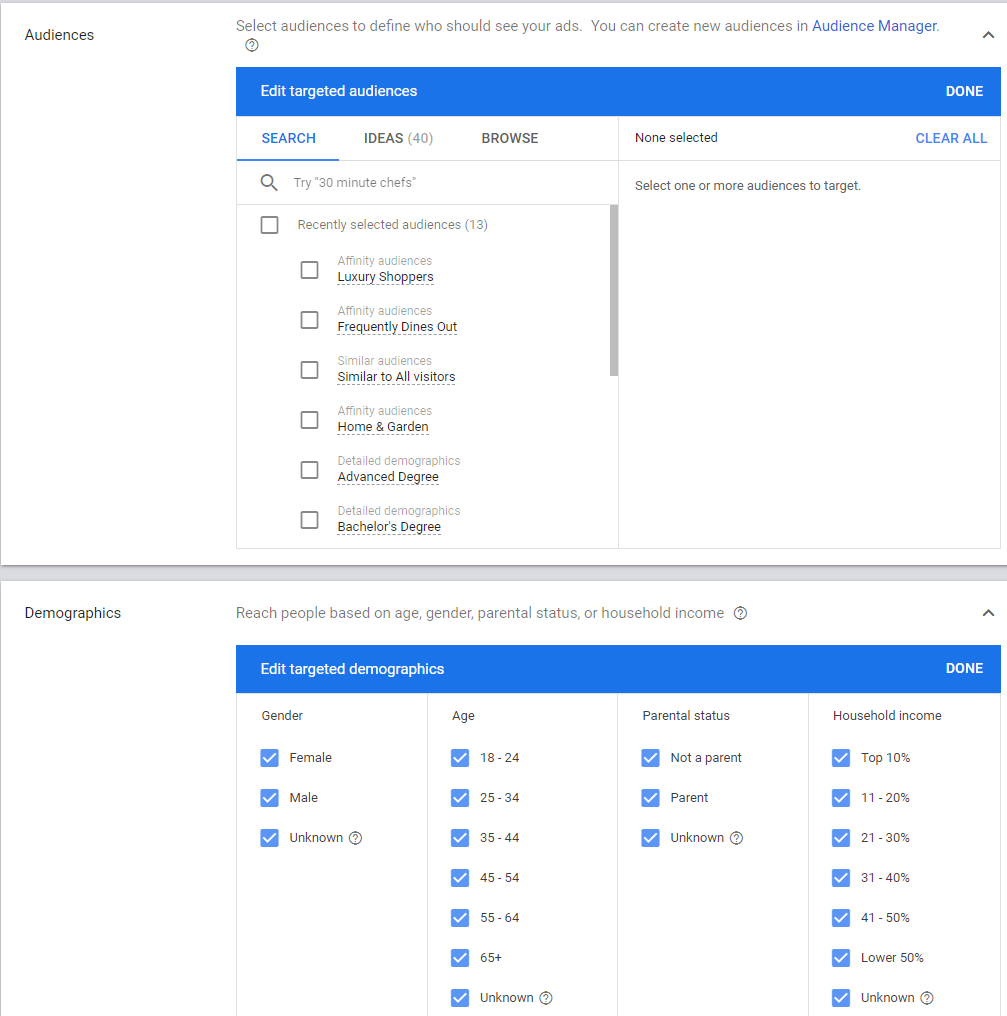Click help icon beside Gender Unknown
Image resolution: width=1007 pixels, height=1016 pixels.
click(355, 838)
